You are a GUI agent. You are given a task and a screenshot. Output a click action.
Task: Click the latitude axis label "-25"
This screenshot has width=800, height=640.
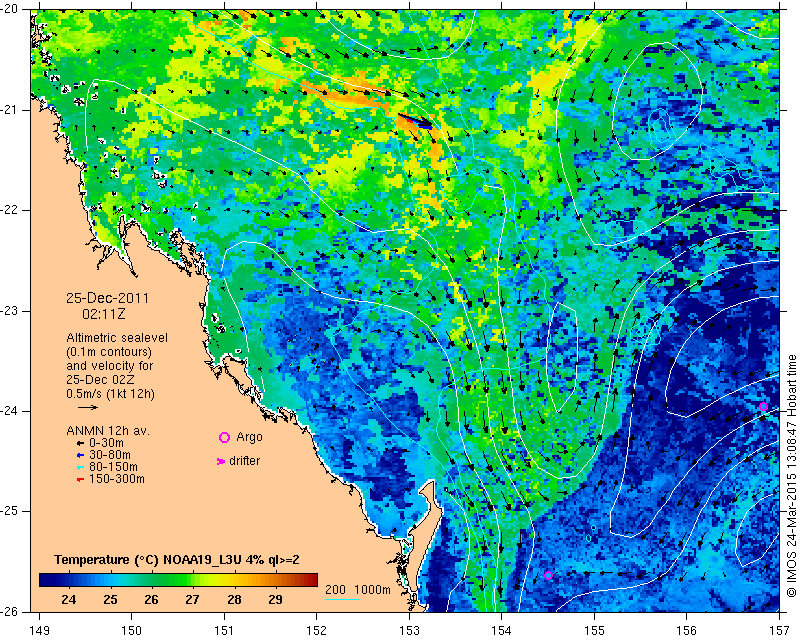tap(10, 511)
